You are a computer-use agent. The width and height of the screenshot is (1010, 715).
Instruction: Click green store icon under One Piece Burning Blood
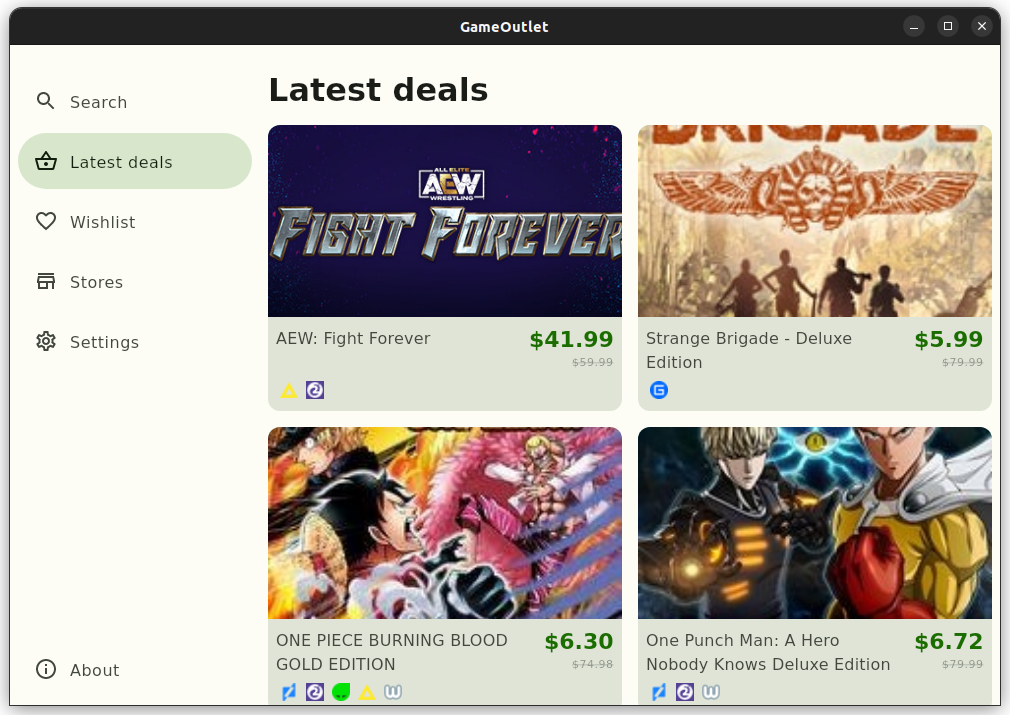pos(341,692)
